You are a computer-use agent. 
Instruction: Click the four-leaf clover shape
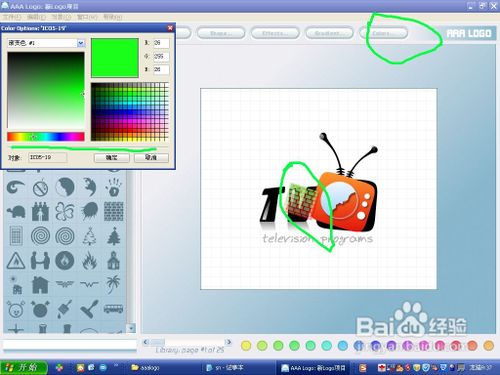click(x=64, y=212)
